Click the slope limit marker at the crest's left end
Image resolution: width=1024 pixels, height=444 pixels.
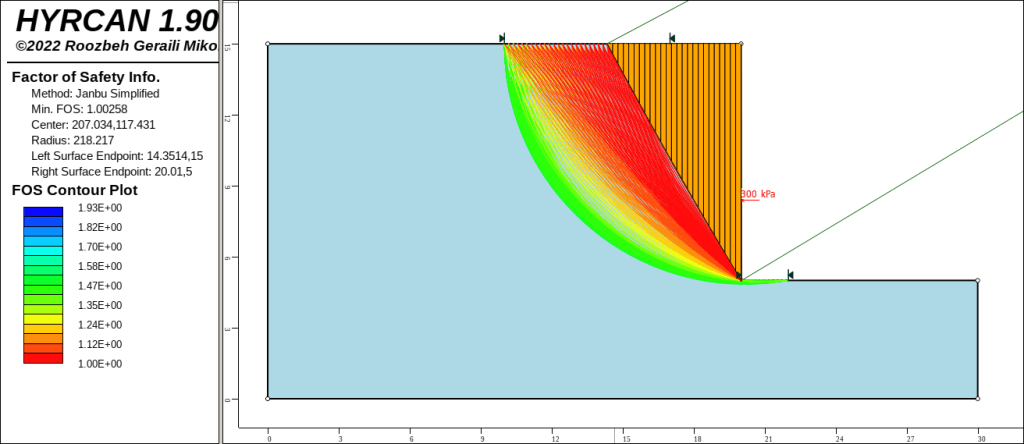click(502, 39)
